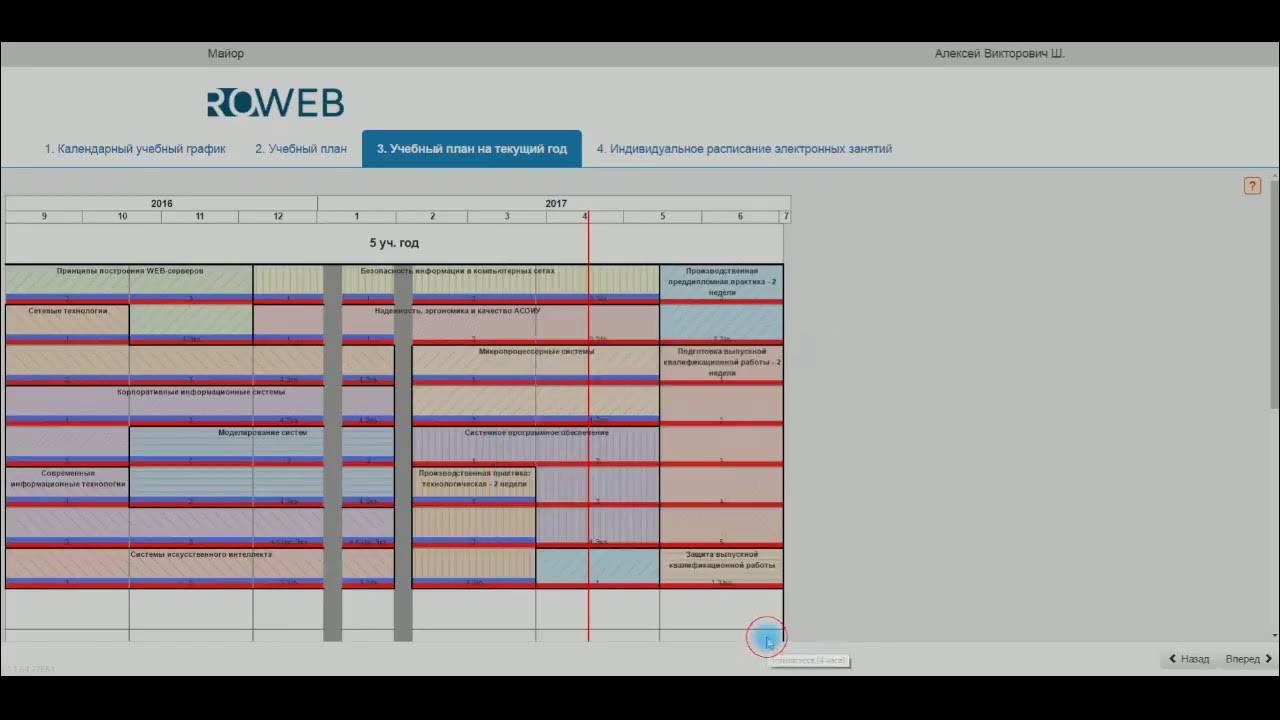Select Корпоративные информационные системы block

coord(200,405)
